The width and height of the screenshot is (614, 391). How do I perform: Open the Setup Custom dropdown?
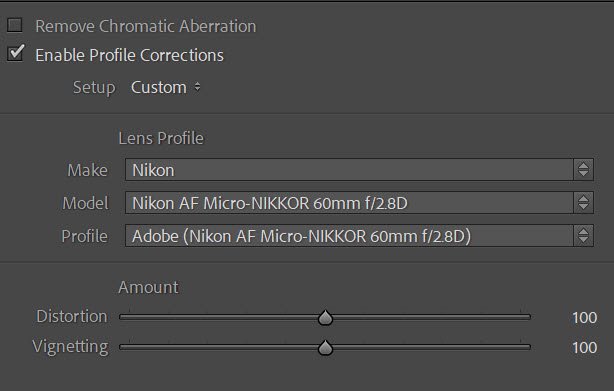[x=166, y=87]
